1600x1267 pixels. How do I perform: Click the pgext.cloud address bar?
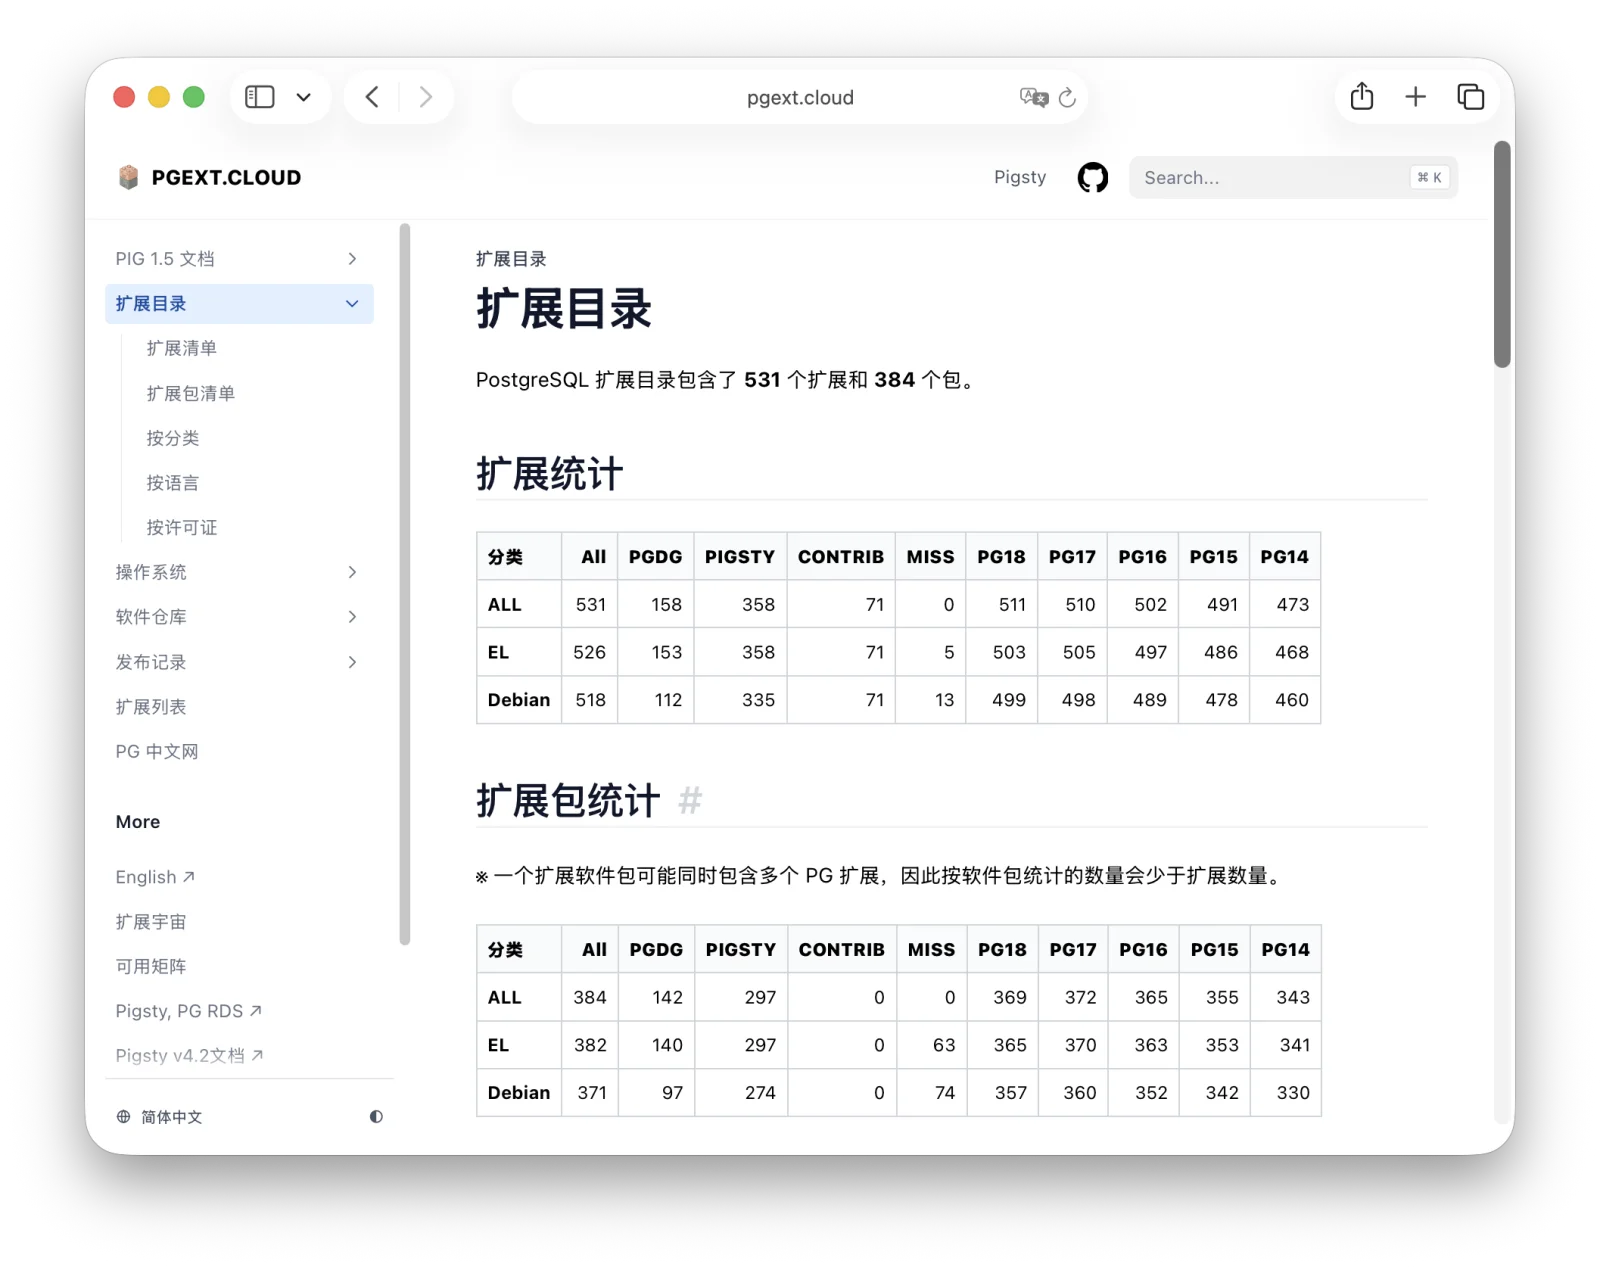[x=800, y=97]
